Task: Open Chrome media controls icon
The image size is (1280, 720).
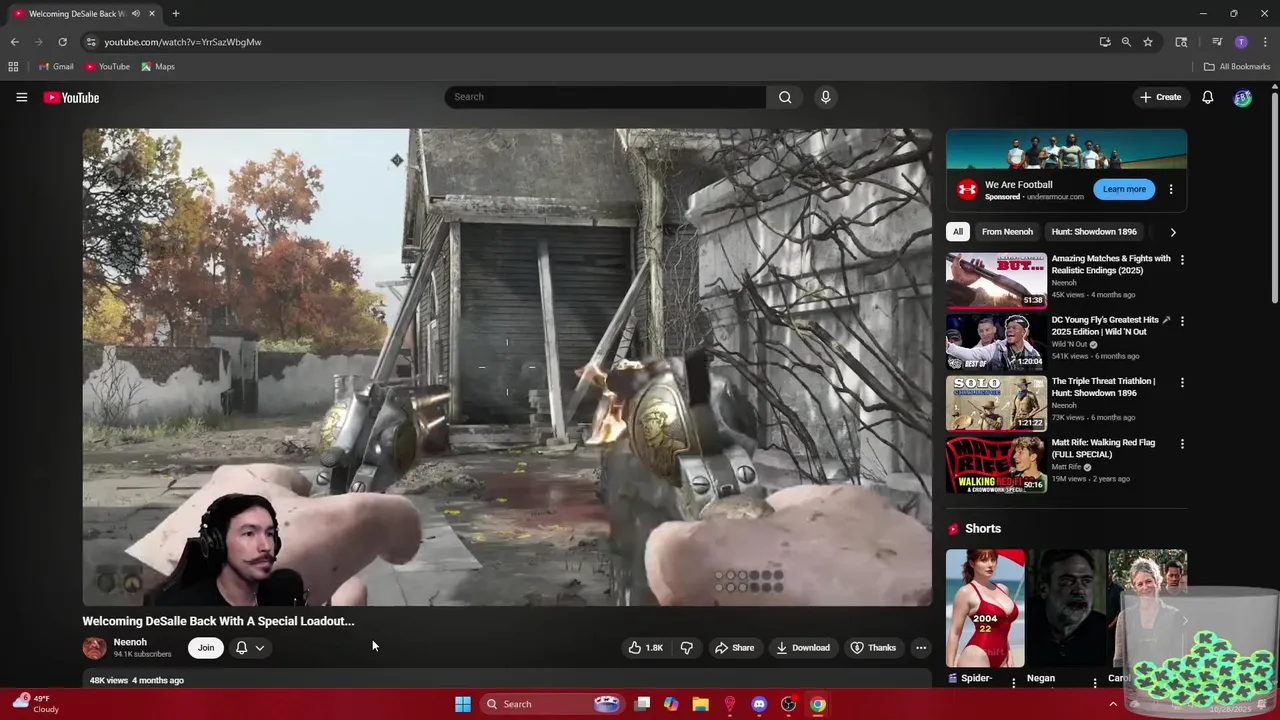Action: [x=1217, y=42]
